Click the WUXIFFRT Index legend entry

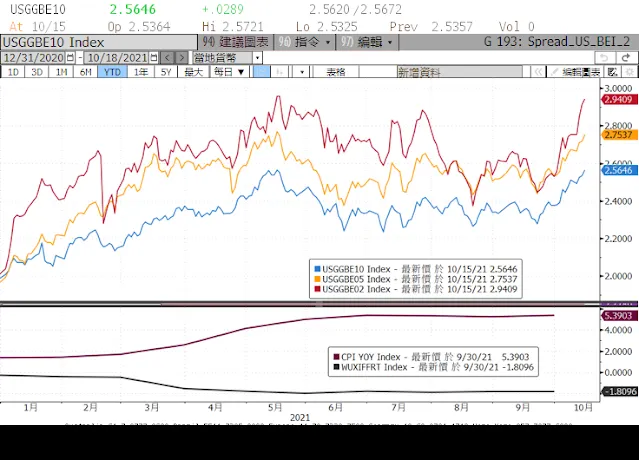(434, 367)
